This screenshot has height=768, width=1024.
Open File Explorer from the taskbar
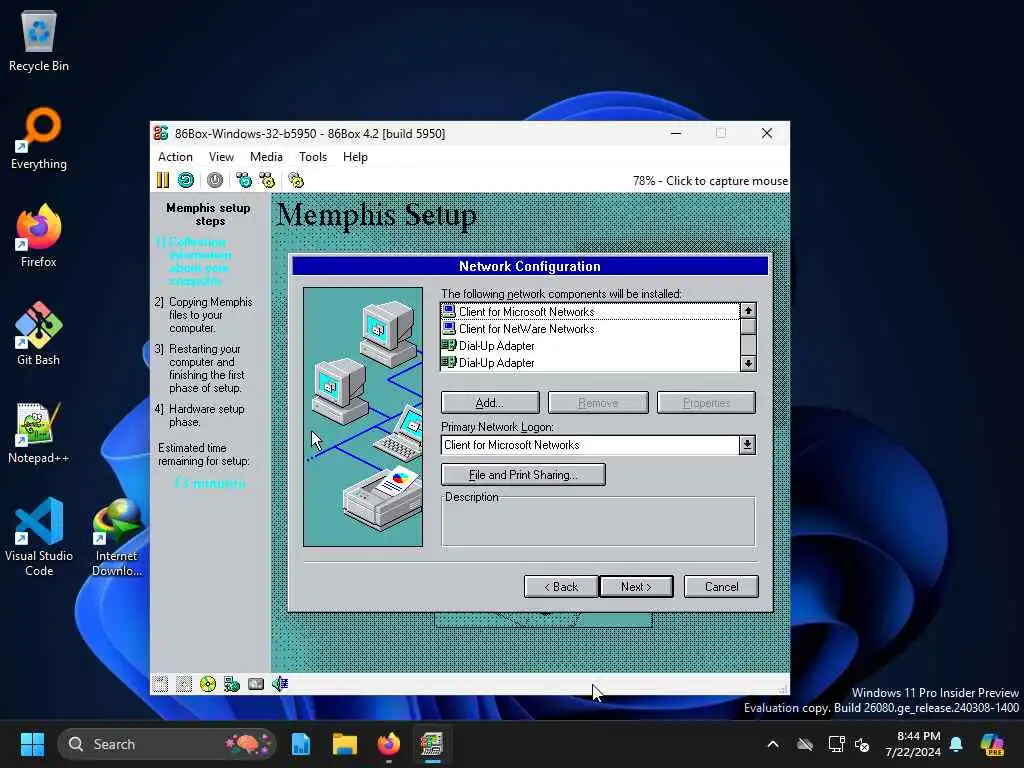tap(344, 744)
